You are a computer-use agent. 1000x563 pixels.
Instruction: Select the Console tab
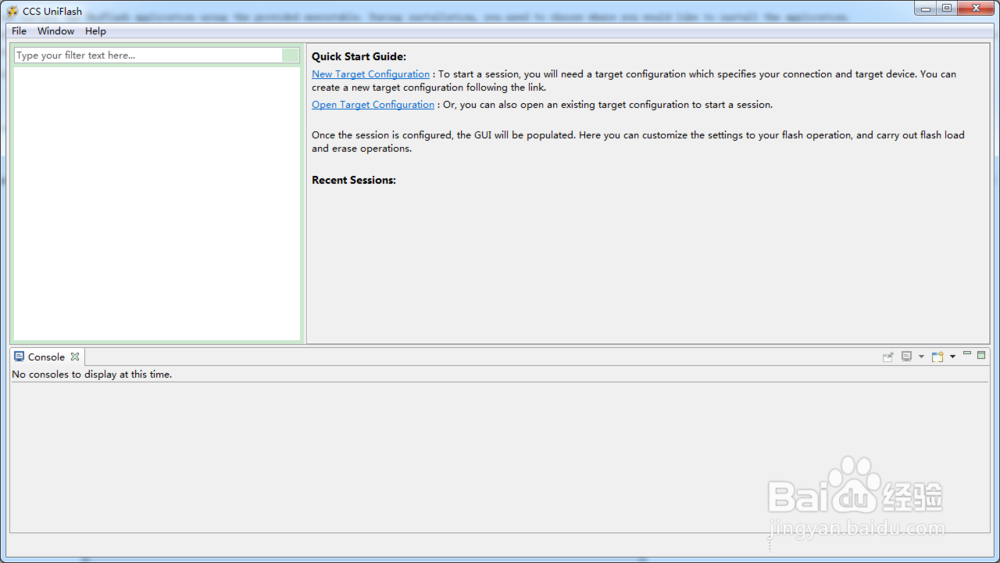tap(46, 357)
